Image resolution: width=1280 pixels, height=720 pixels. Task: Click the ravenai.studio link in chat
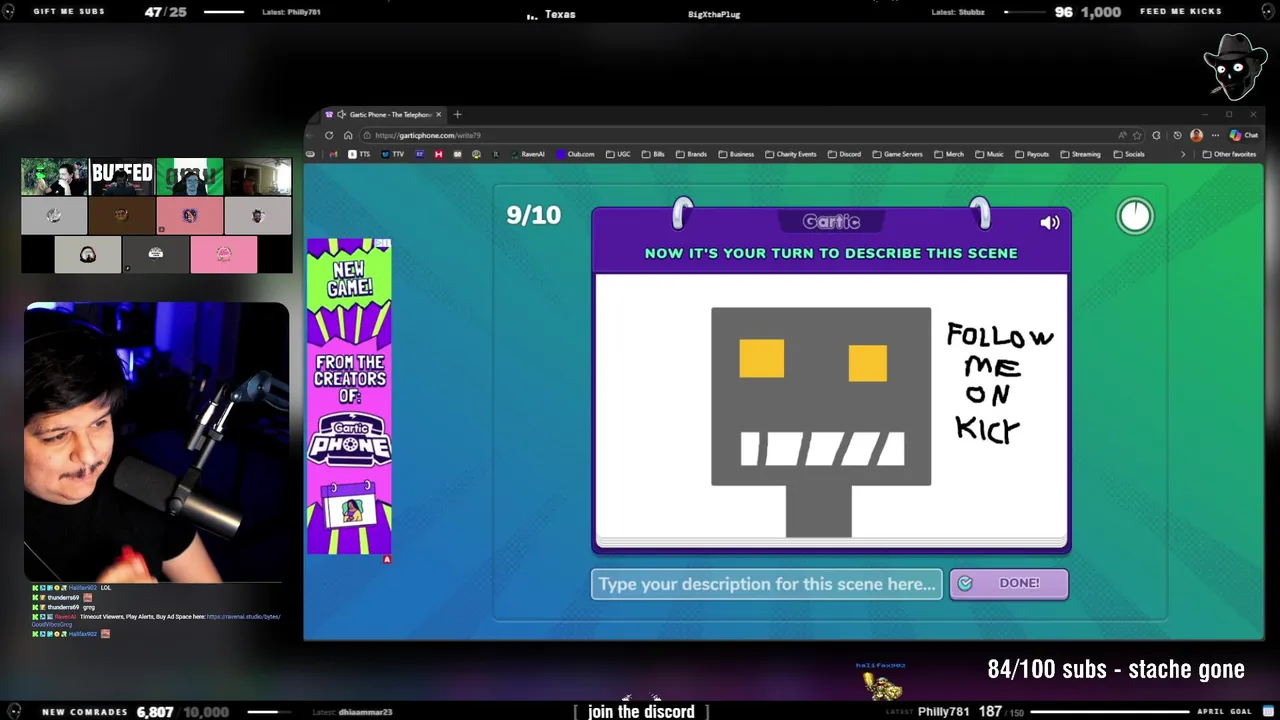pos(243,617)
